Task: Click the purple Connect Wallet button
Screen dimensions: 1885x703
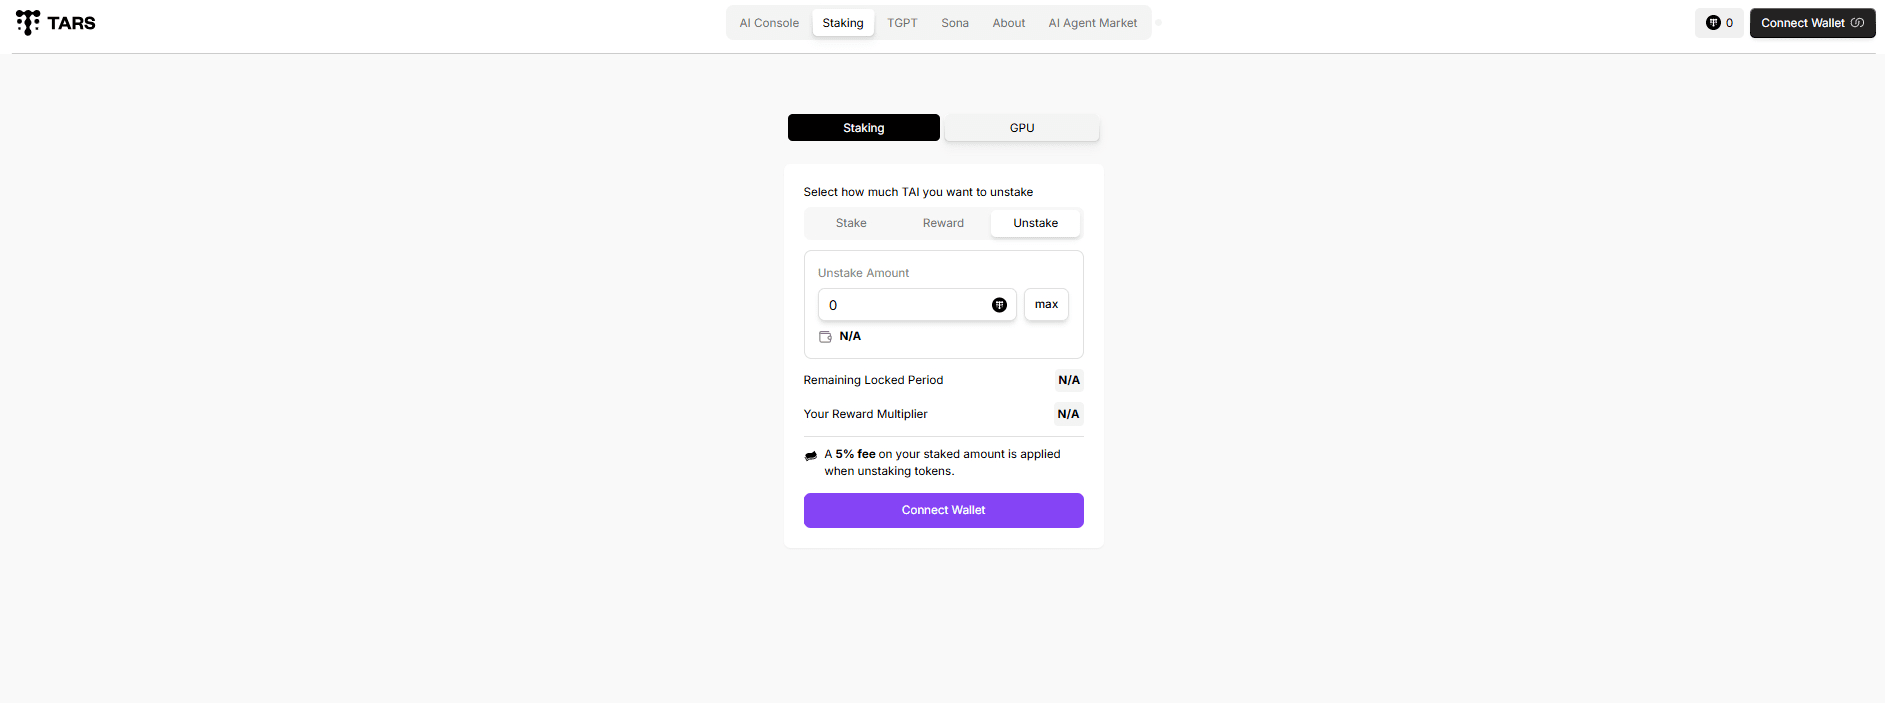Action: click(x=944, y=510)
